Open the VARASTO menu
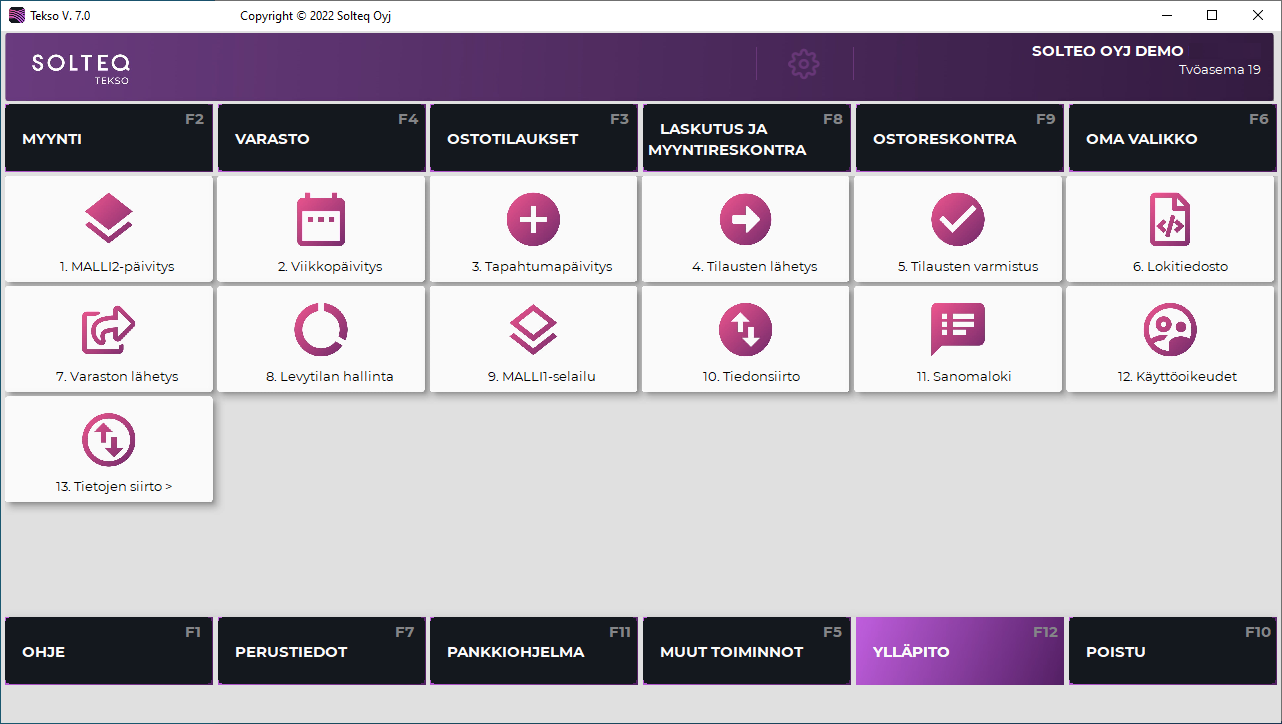The image size is (1282, 724). [x=321, y=139]
